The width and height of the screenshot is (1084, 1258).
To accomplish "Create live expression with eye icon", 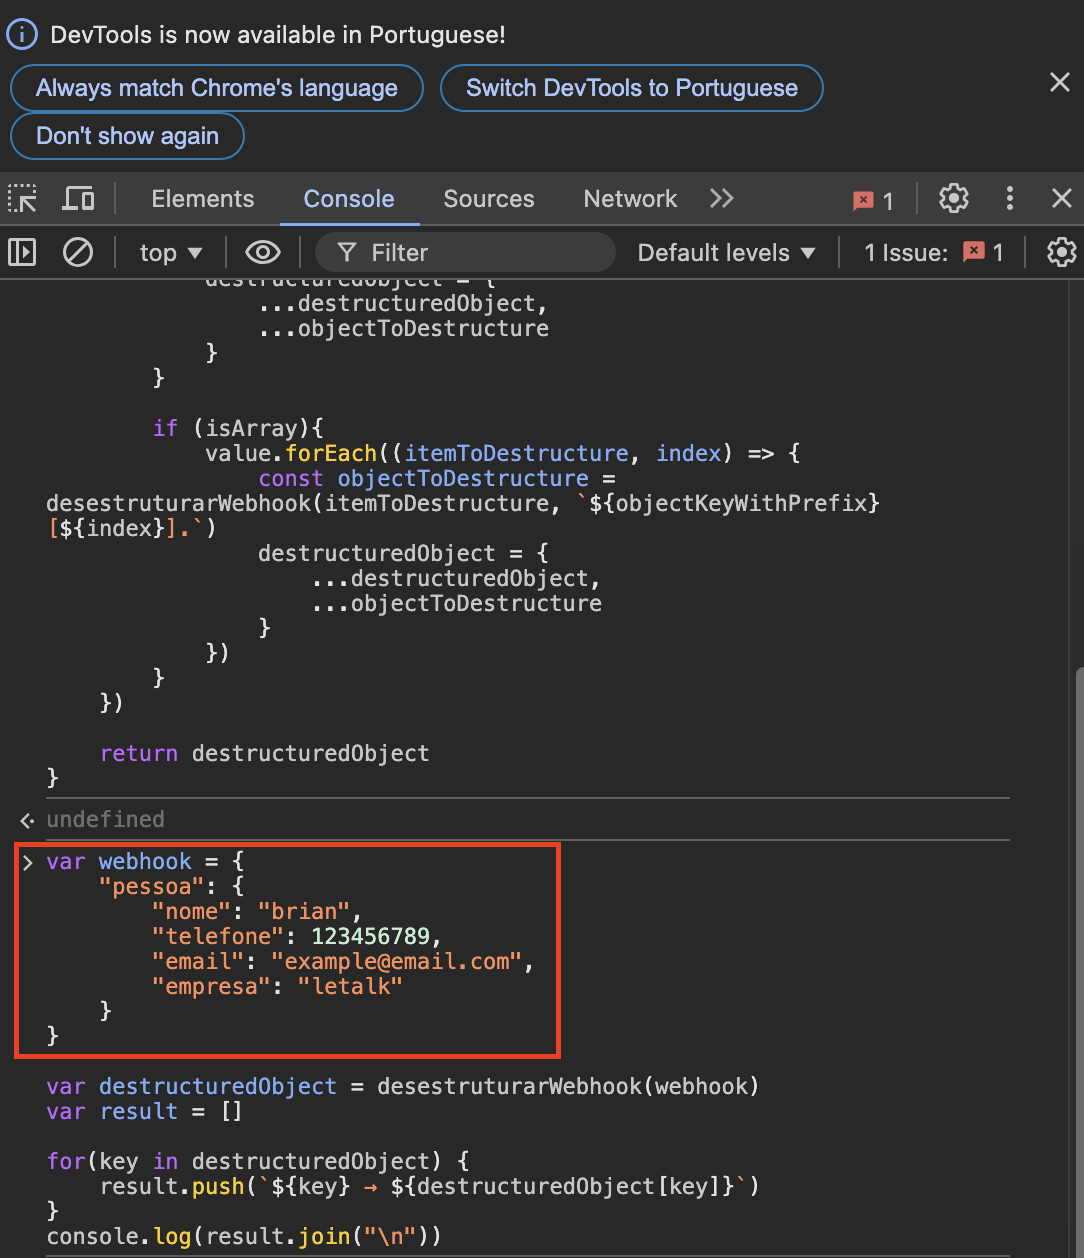I will [262, 253].
